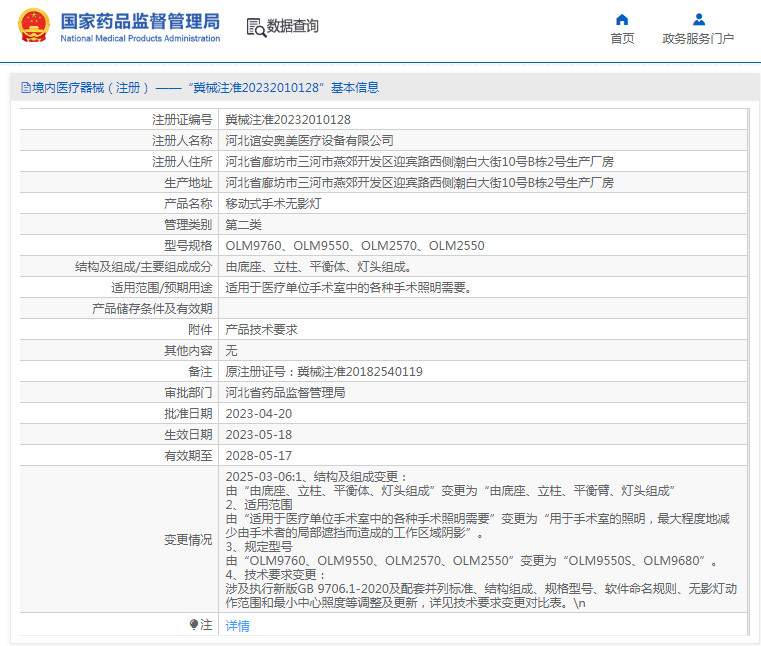Viewport: 761px width, 646px height.
Task: Click 3、规定型号 line in change record
Action: (259, 547)
